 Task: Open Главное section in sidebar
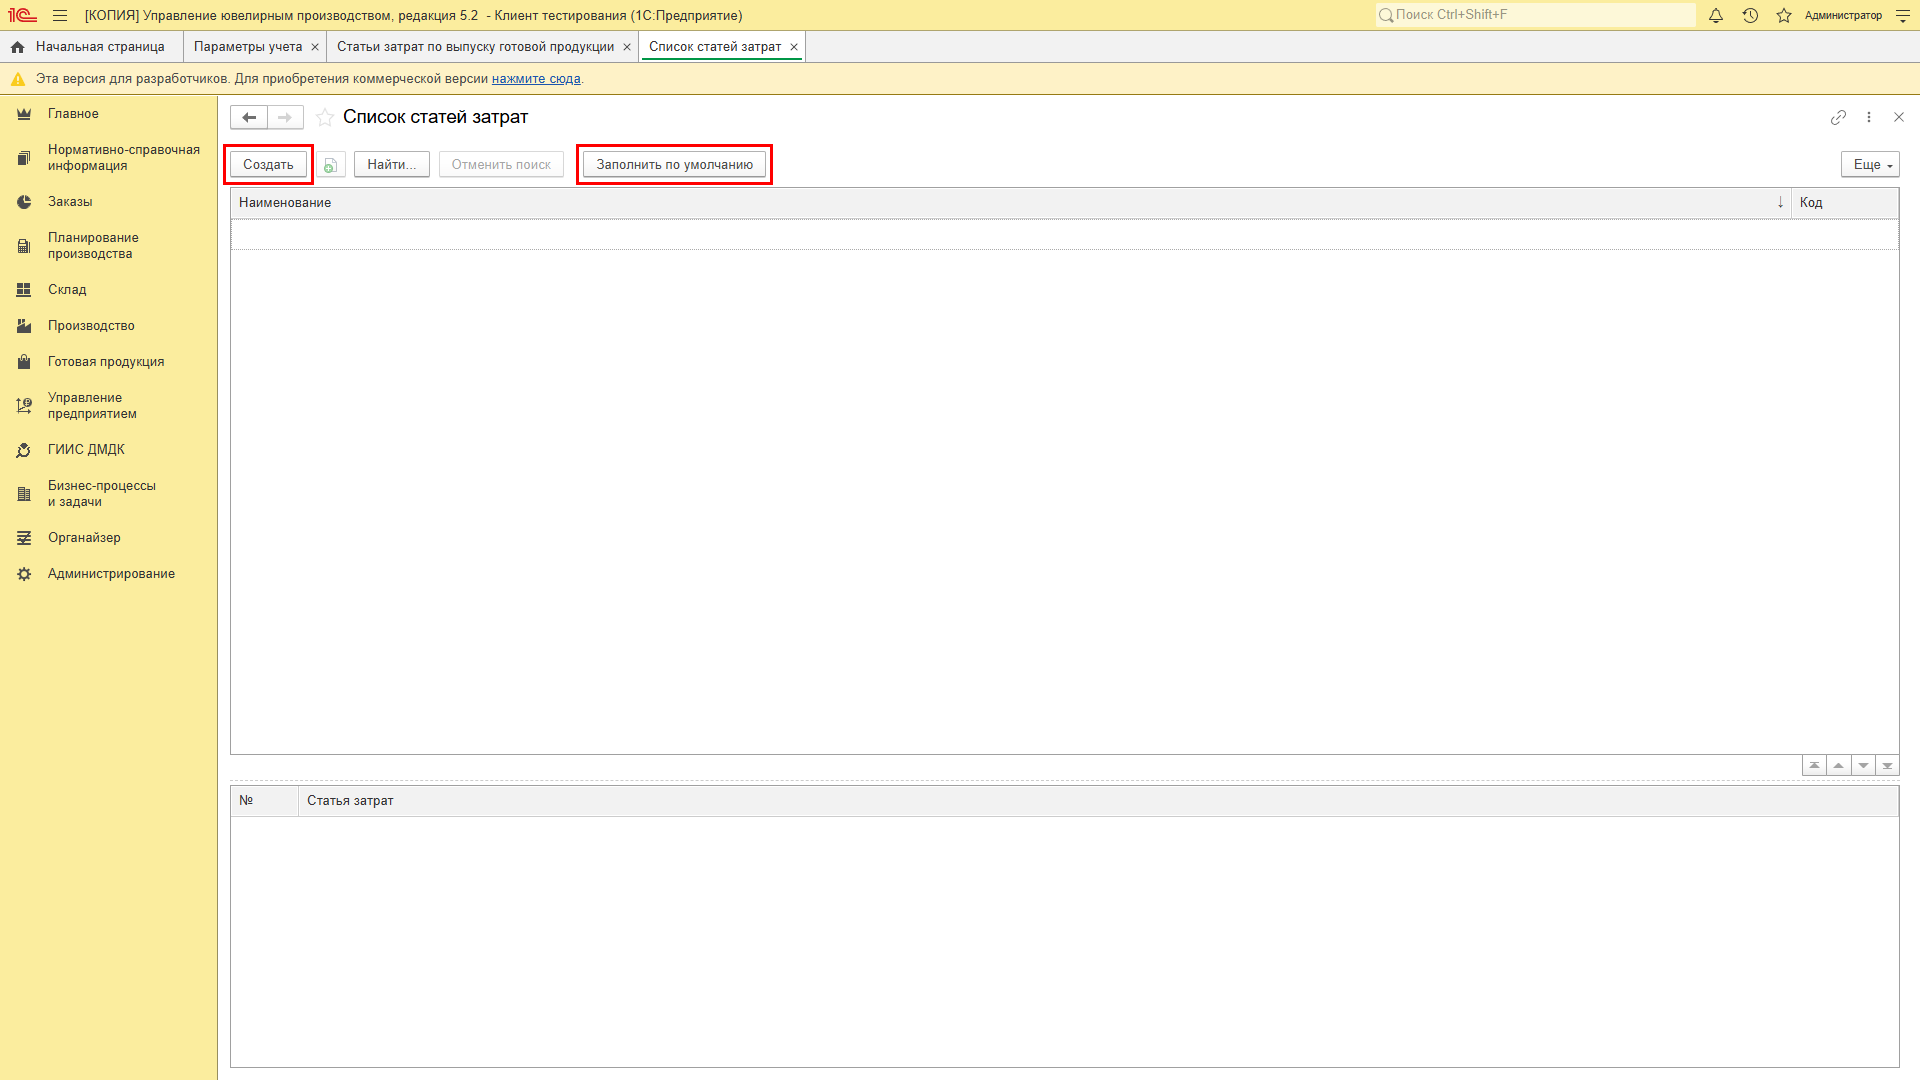click(x=108, y=114)
